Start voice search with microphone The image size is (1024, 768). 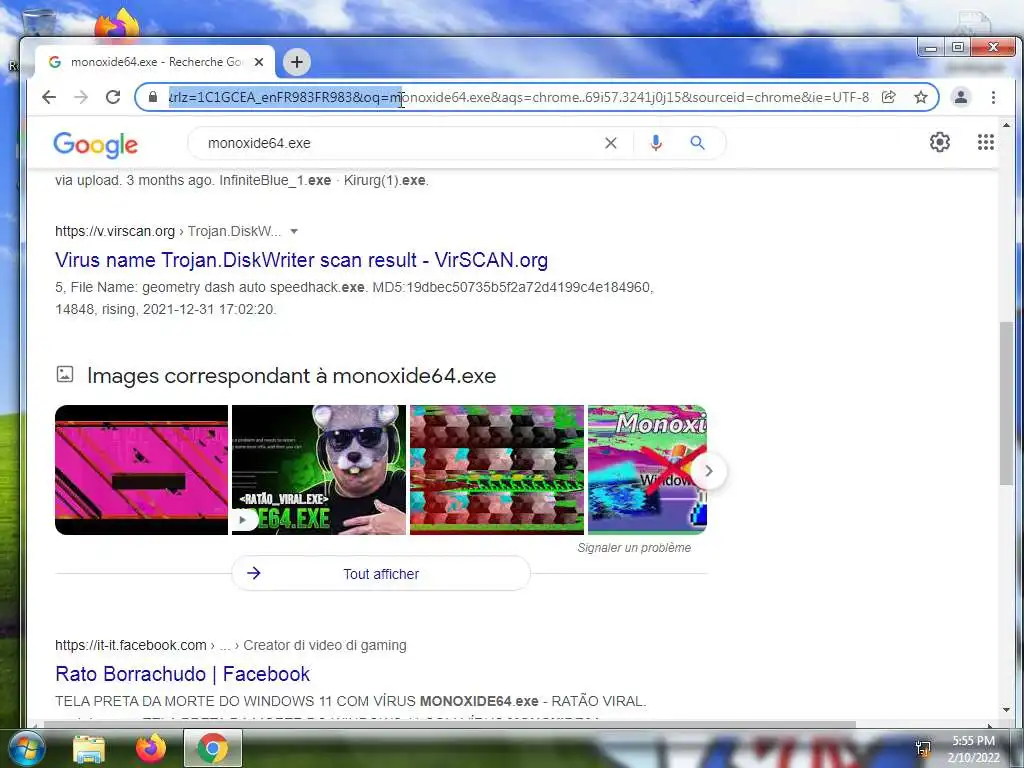[656, 143]
